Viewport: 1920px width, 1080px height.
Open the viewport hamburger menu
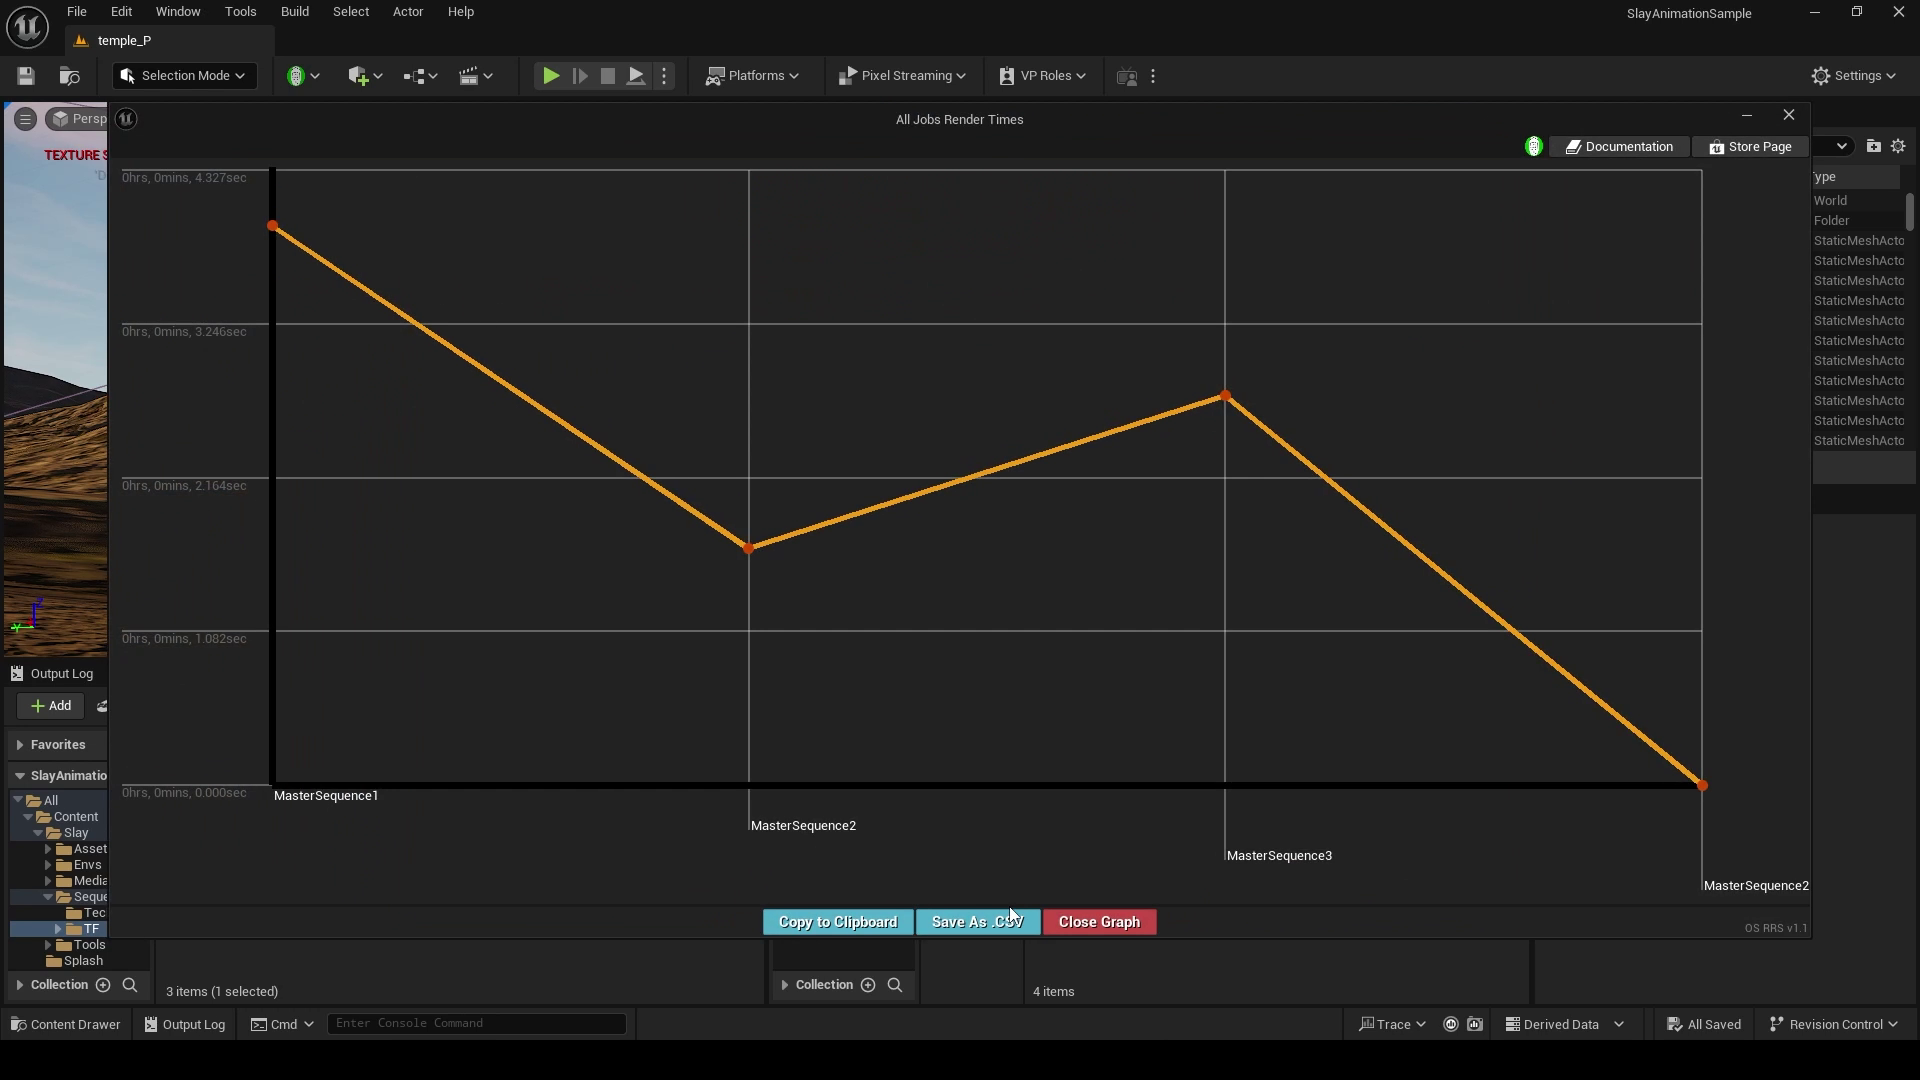click(25, 119)
